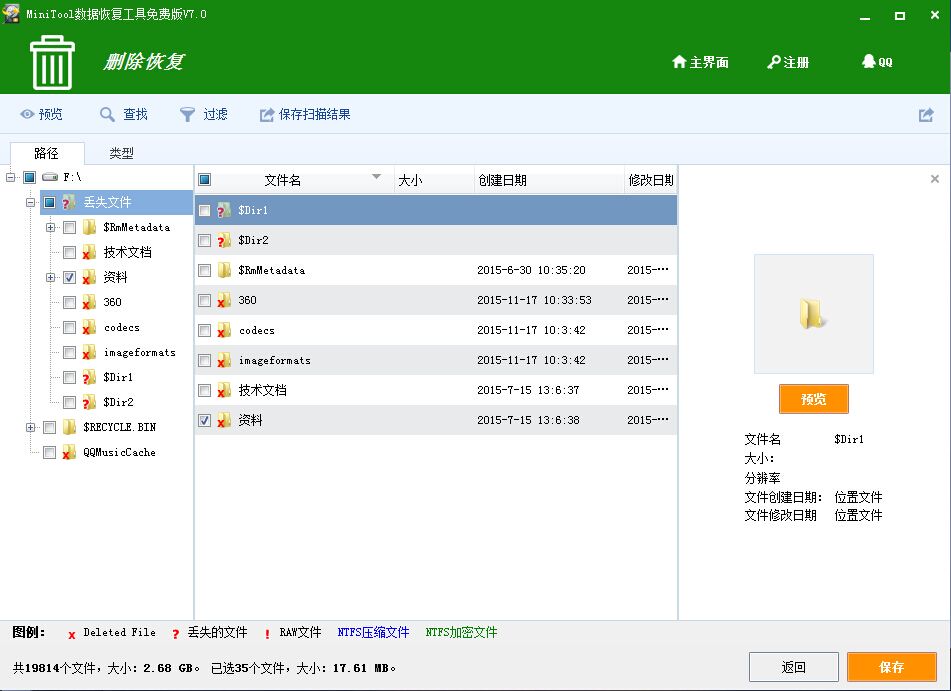
Task: Select the $Dir2 item in tree
Action: [118, 402]
